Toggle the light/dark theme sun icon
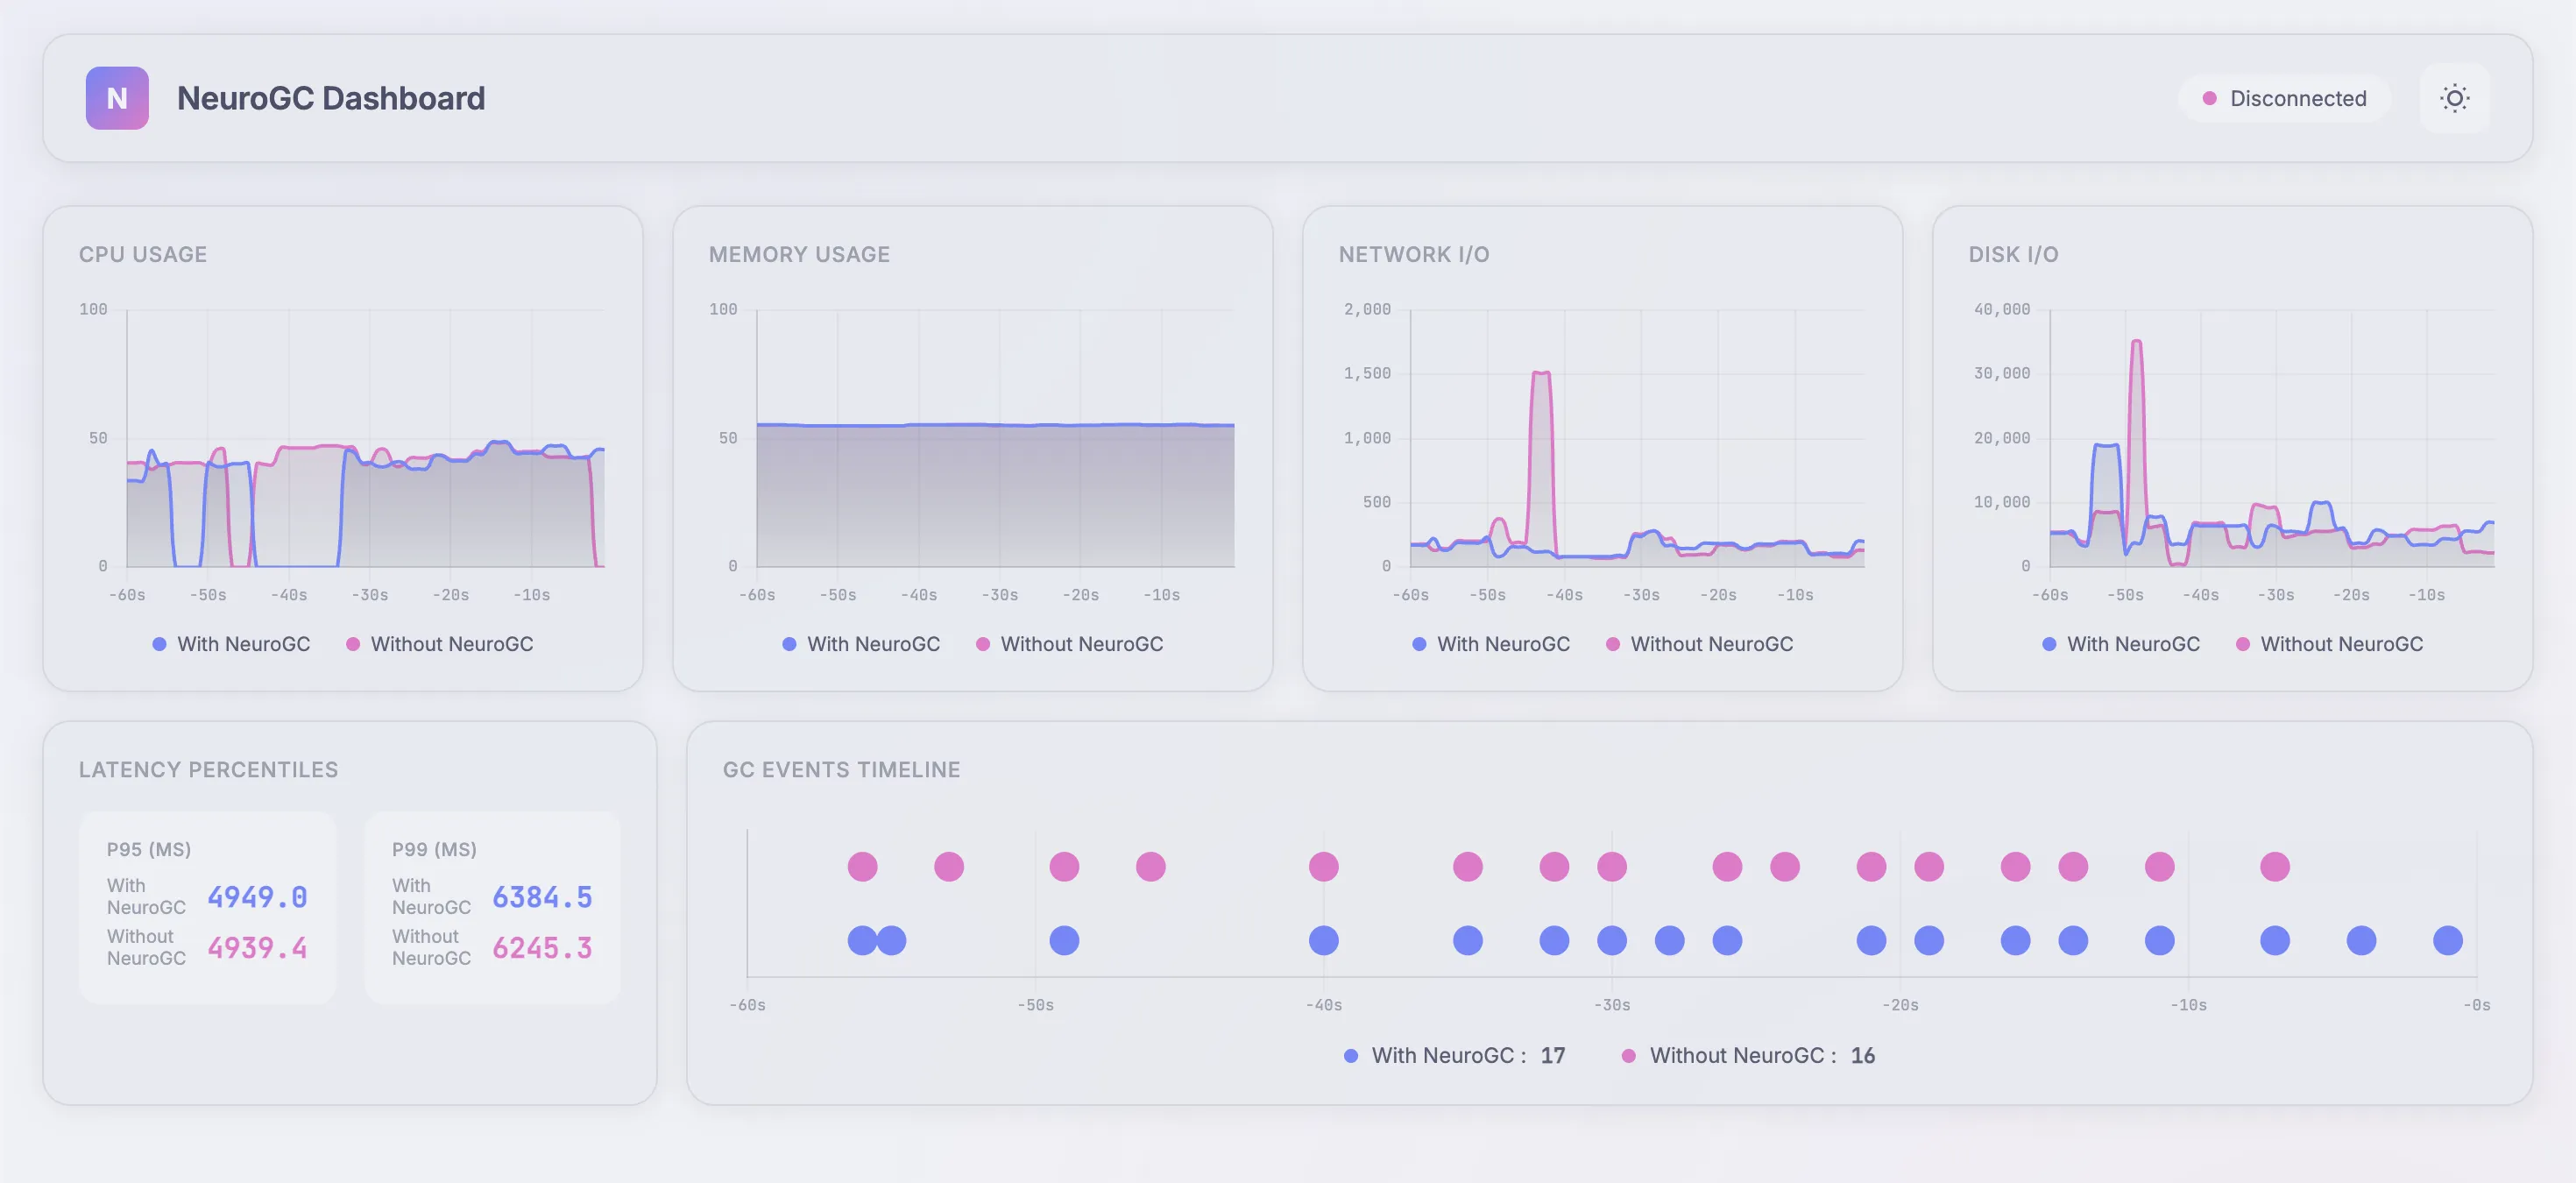This screenshot has width=2576, height=1183. (2454, 98)
